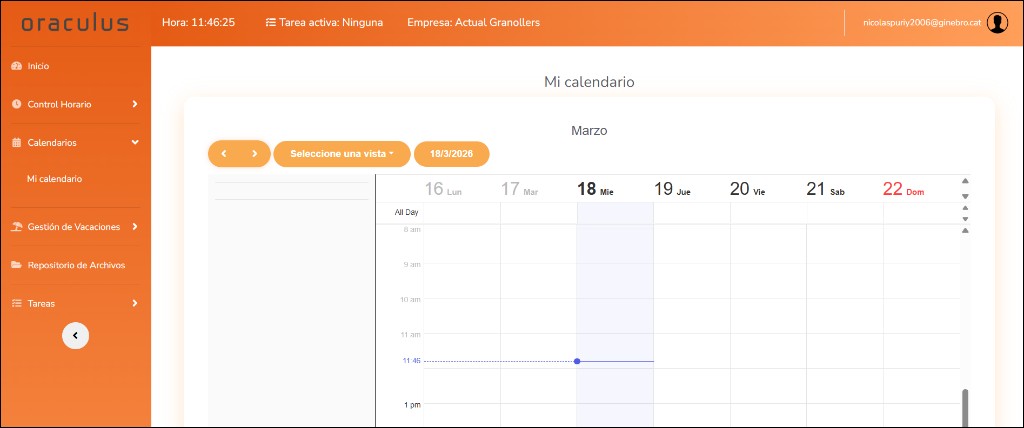1024x428 pixels.
Task: Select the 21 Sab day header
Action: 825,189
